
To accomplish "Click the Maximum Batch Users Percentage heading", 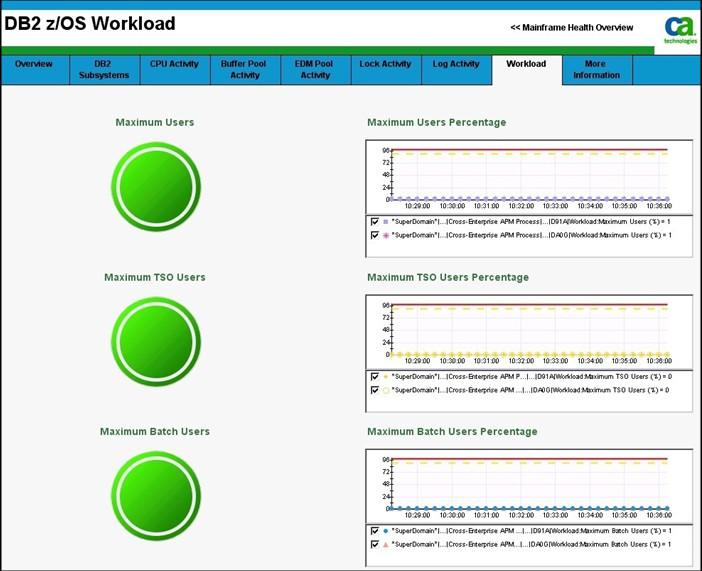I will (452, 432).
